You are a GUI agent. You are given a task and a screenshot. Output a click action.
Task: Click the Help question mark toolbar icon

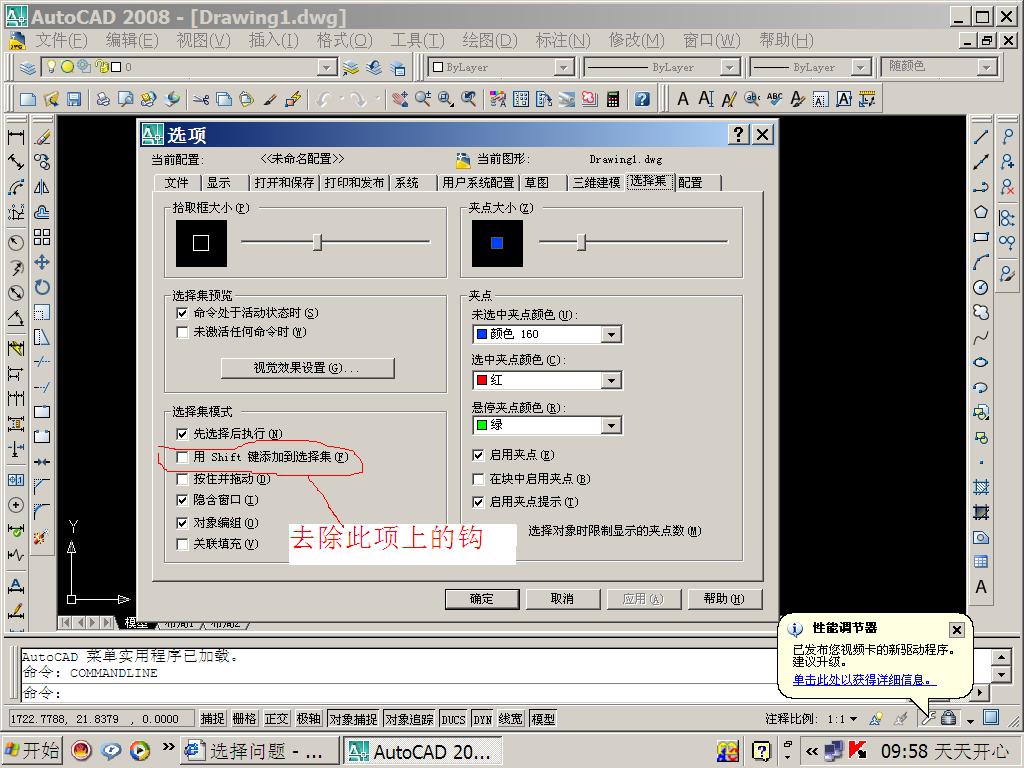pyautogui.click(x=643, y=99)
